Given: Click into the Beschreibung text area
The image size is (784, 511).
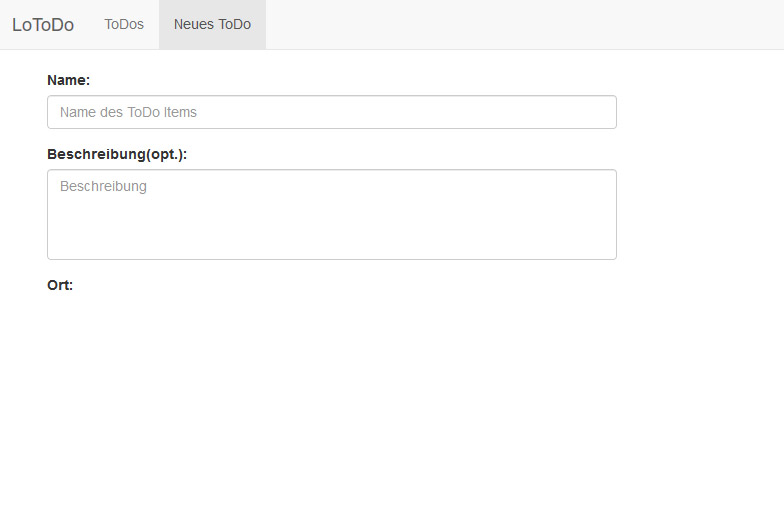Looking at the screenshot, I should click(x=332, y=214).
